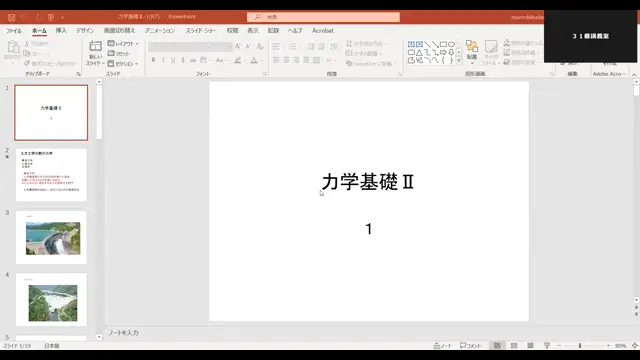Screen dimensions: 640x360
Task: Click the Paste clipboard icon
Action: (13, 47)
